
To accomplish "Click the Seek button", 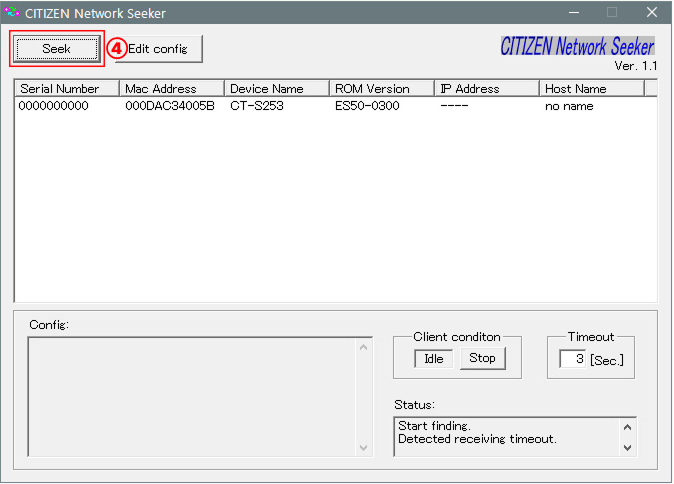I will (57, 49).
